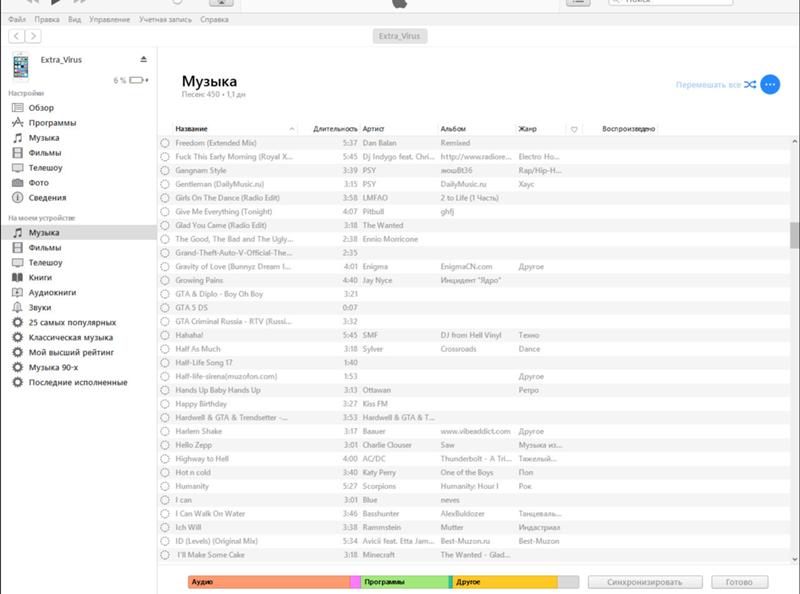This screenshot has height=594, width=800.
Task: Open the Справка menu
Action: (214, 19)
